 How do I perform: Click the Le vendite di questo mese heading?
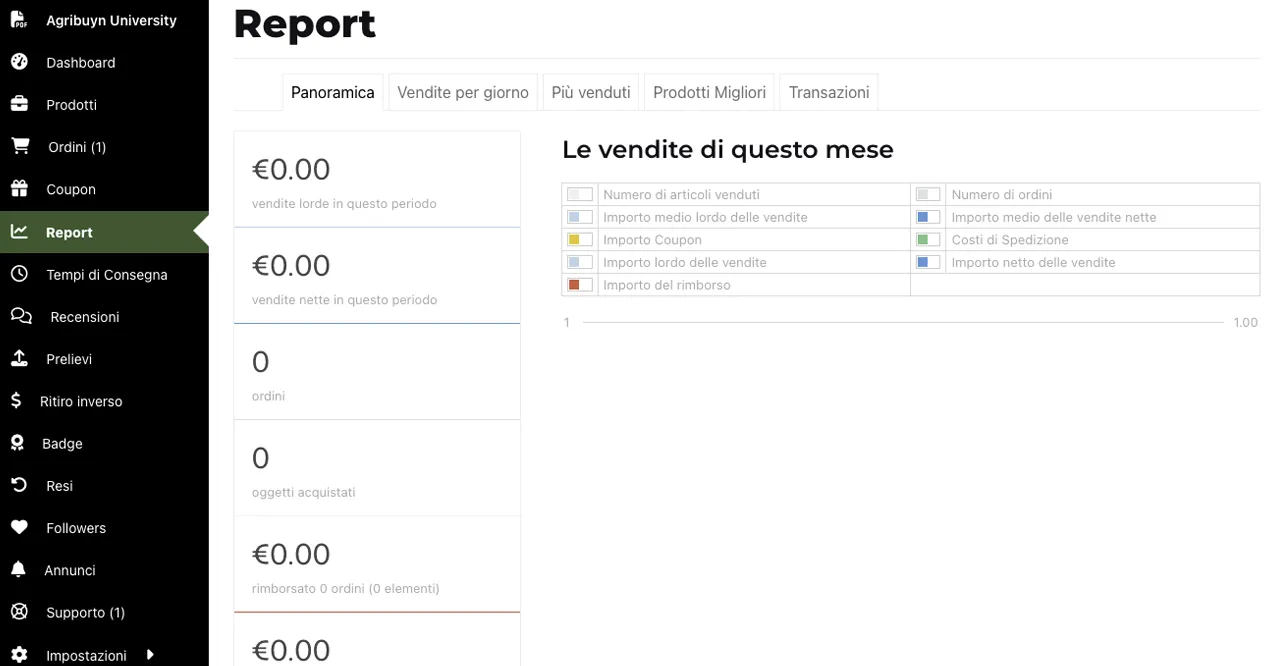[727, 149]
